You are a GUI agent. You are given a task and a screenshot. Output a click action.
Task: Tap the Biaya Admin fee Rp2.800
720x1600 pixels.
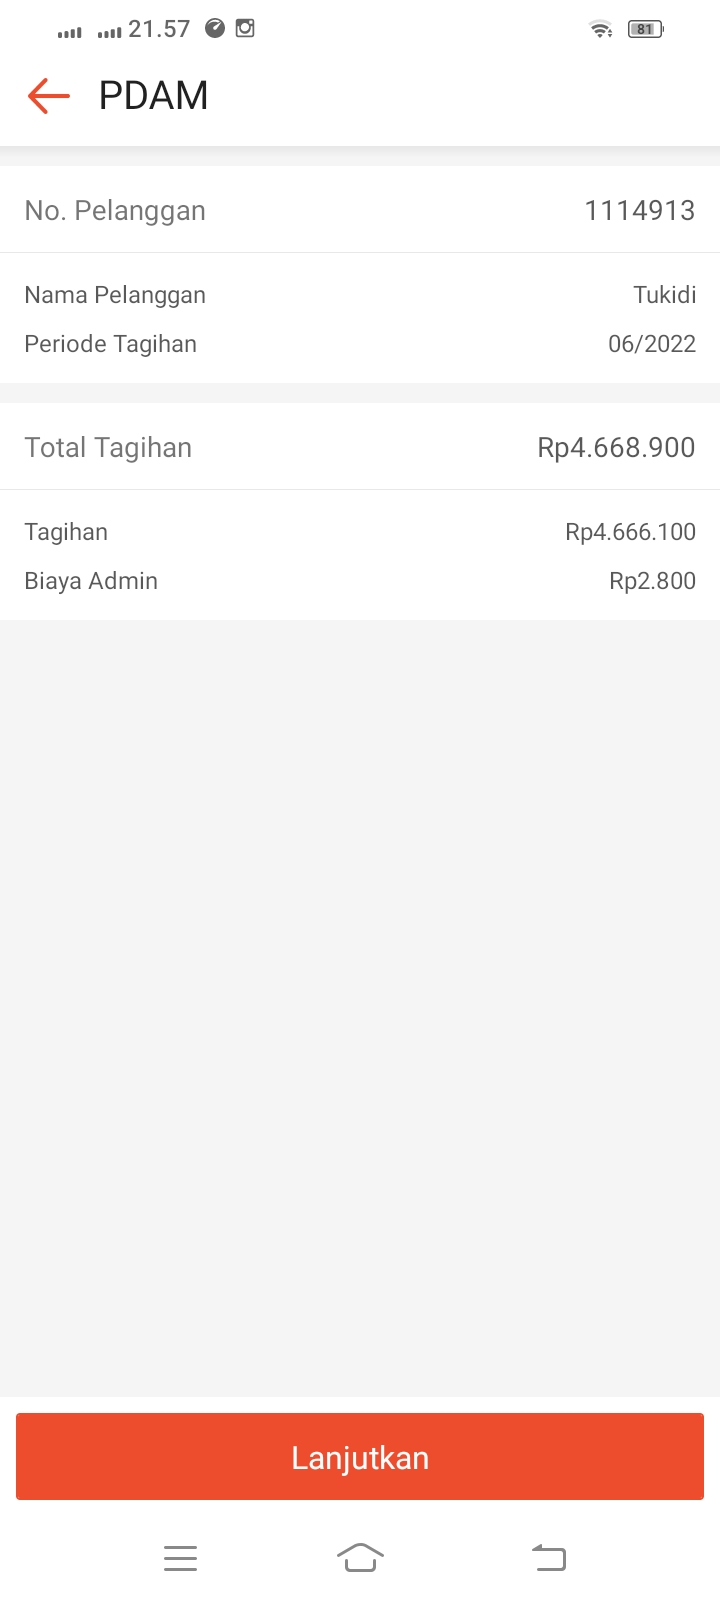(x=652, y=581)
